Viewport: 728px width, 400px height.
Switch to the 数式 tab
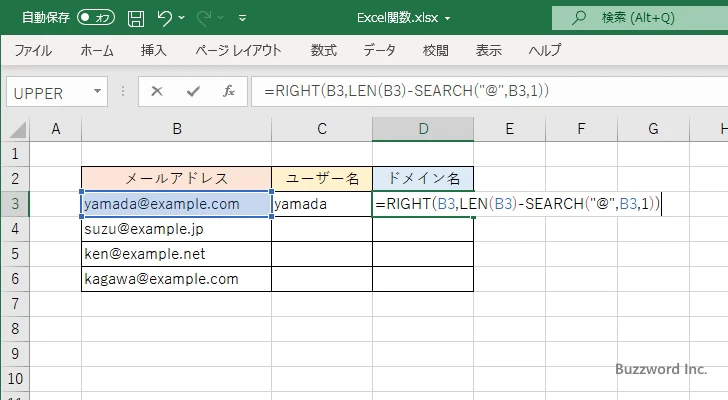(x=324, y=50)
